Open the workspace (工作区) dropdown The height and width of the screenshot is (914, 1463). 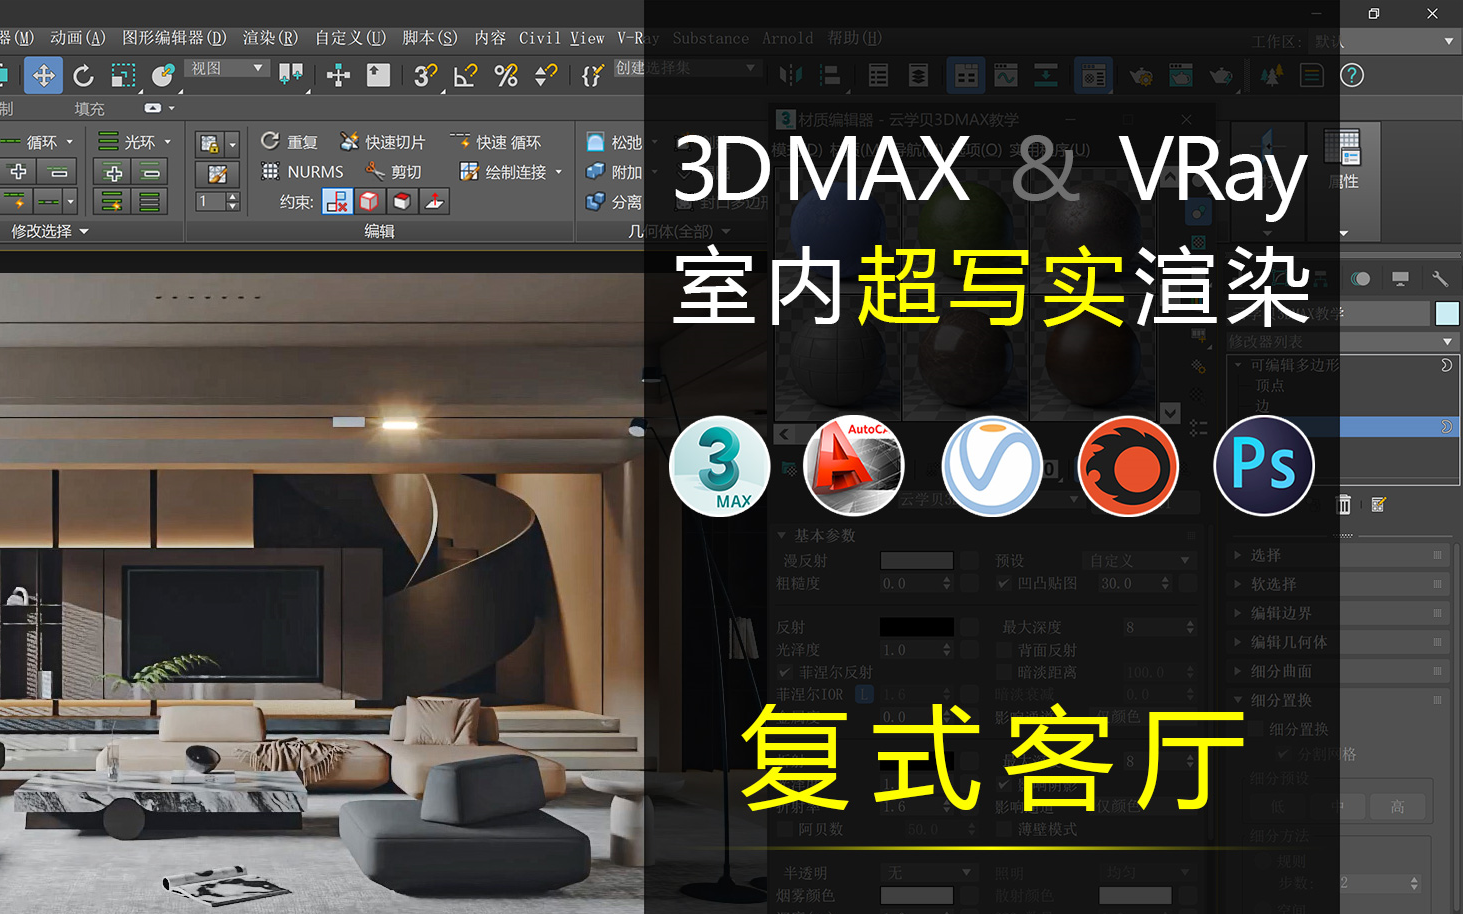(x=1385, y=41)
